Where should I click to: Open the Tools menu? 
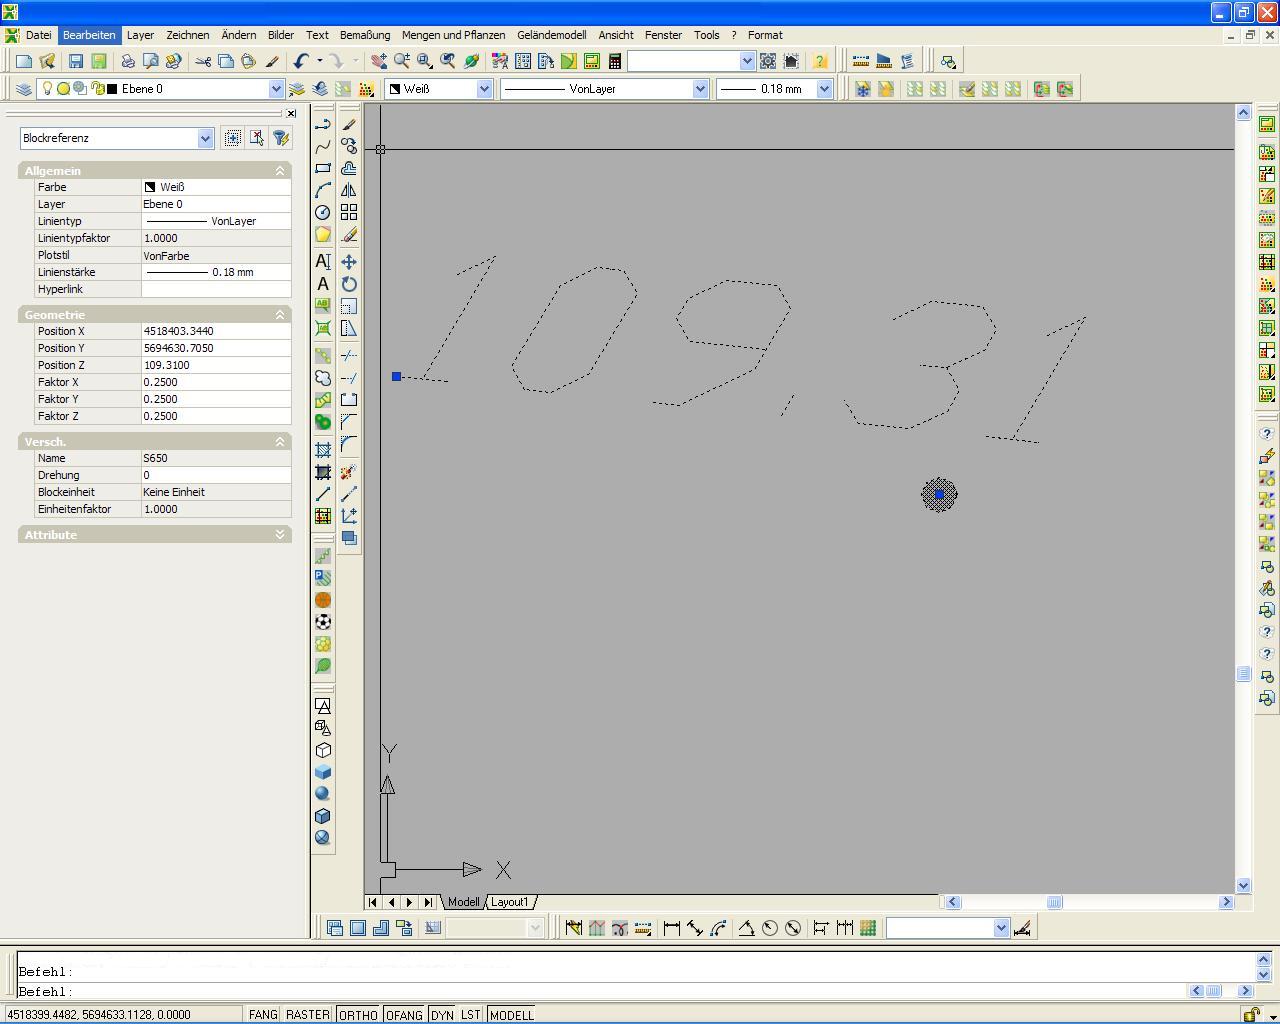click(x=706, y=35)
